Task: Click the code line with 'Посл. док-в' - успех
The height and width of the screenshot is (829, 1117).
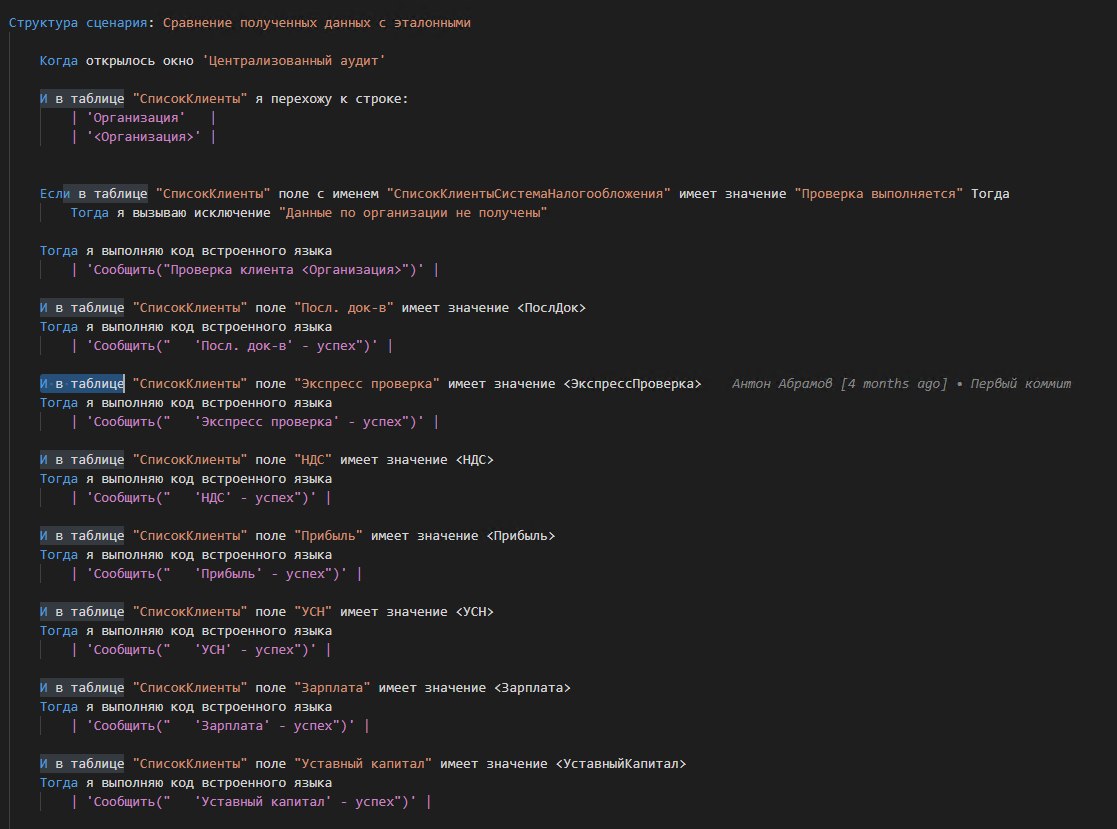Action: (232, 346)
